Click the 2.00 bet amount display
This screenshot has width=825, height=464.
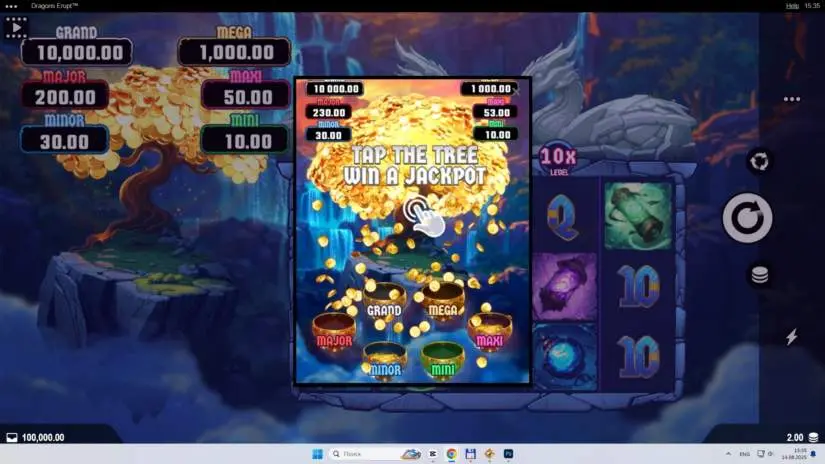pos(795,437)
